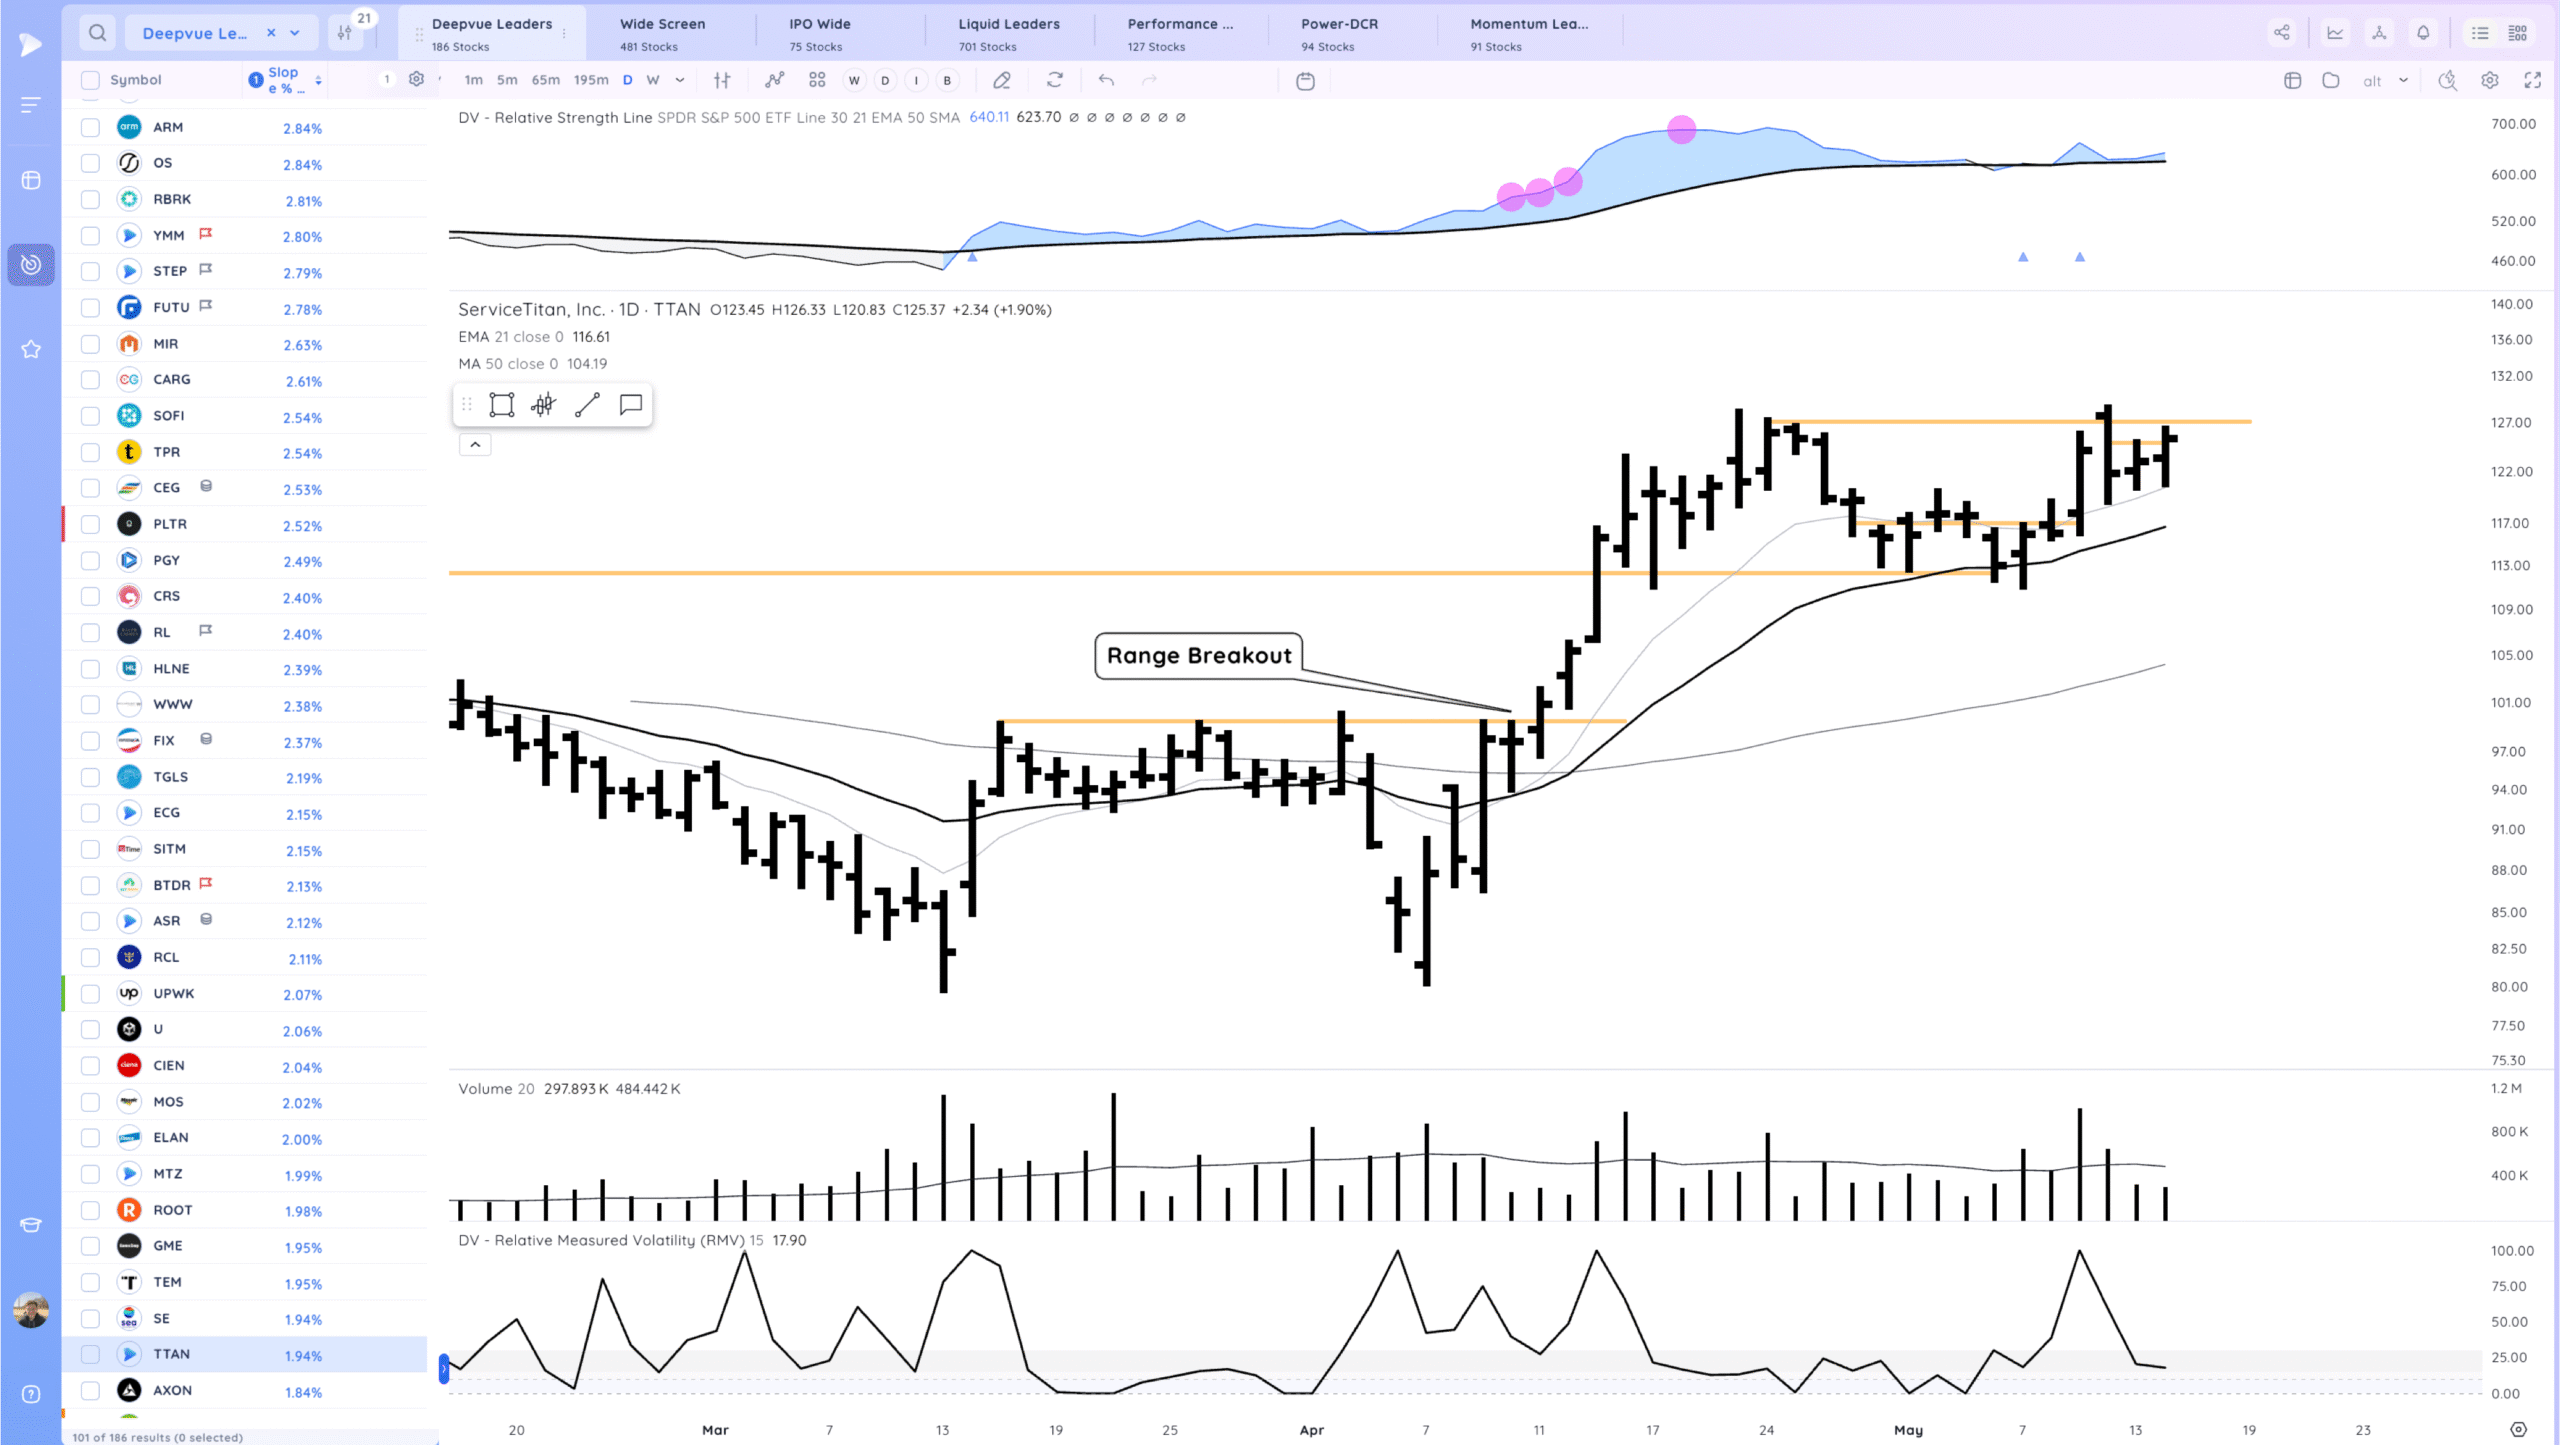This screenshot has width=2560, height=1445.
Task: Click the undo arrow in chart toolbar
Action: [x=1106, y=80]
